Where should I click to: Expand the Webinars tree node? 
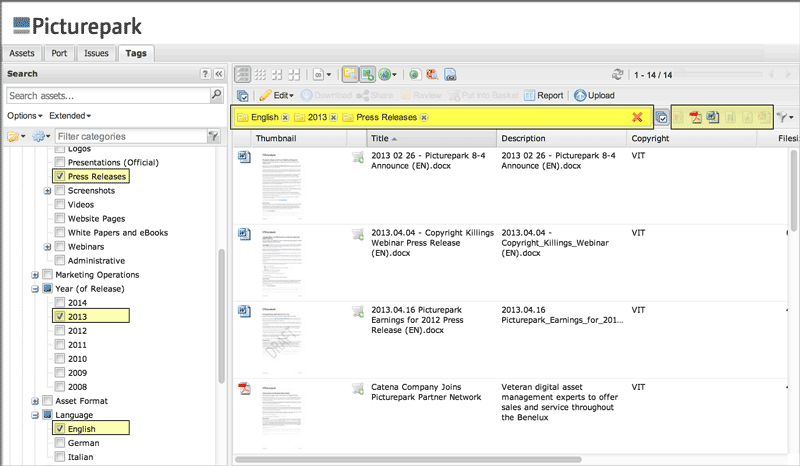click(47, 247)
